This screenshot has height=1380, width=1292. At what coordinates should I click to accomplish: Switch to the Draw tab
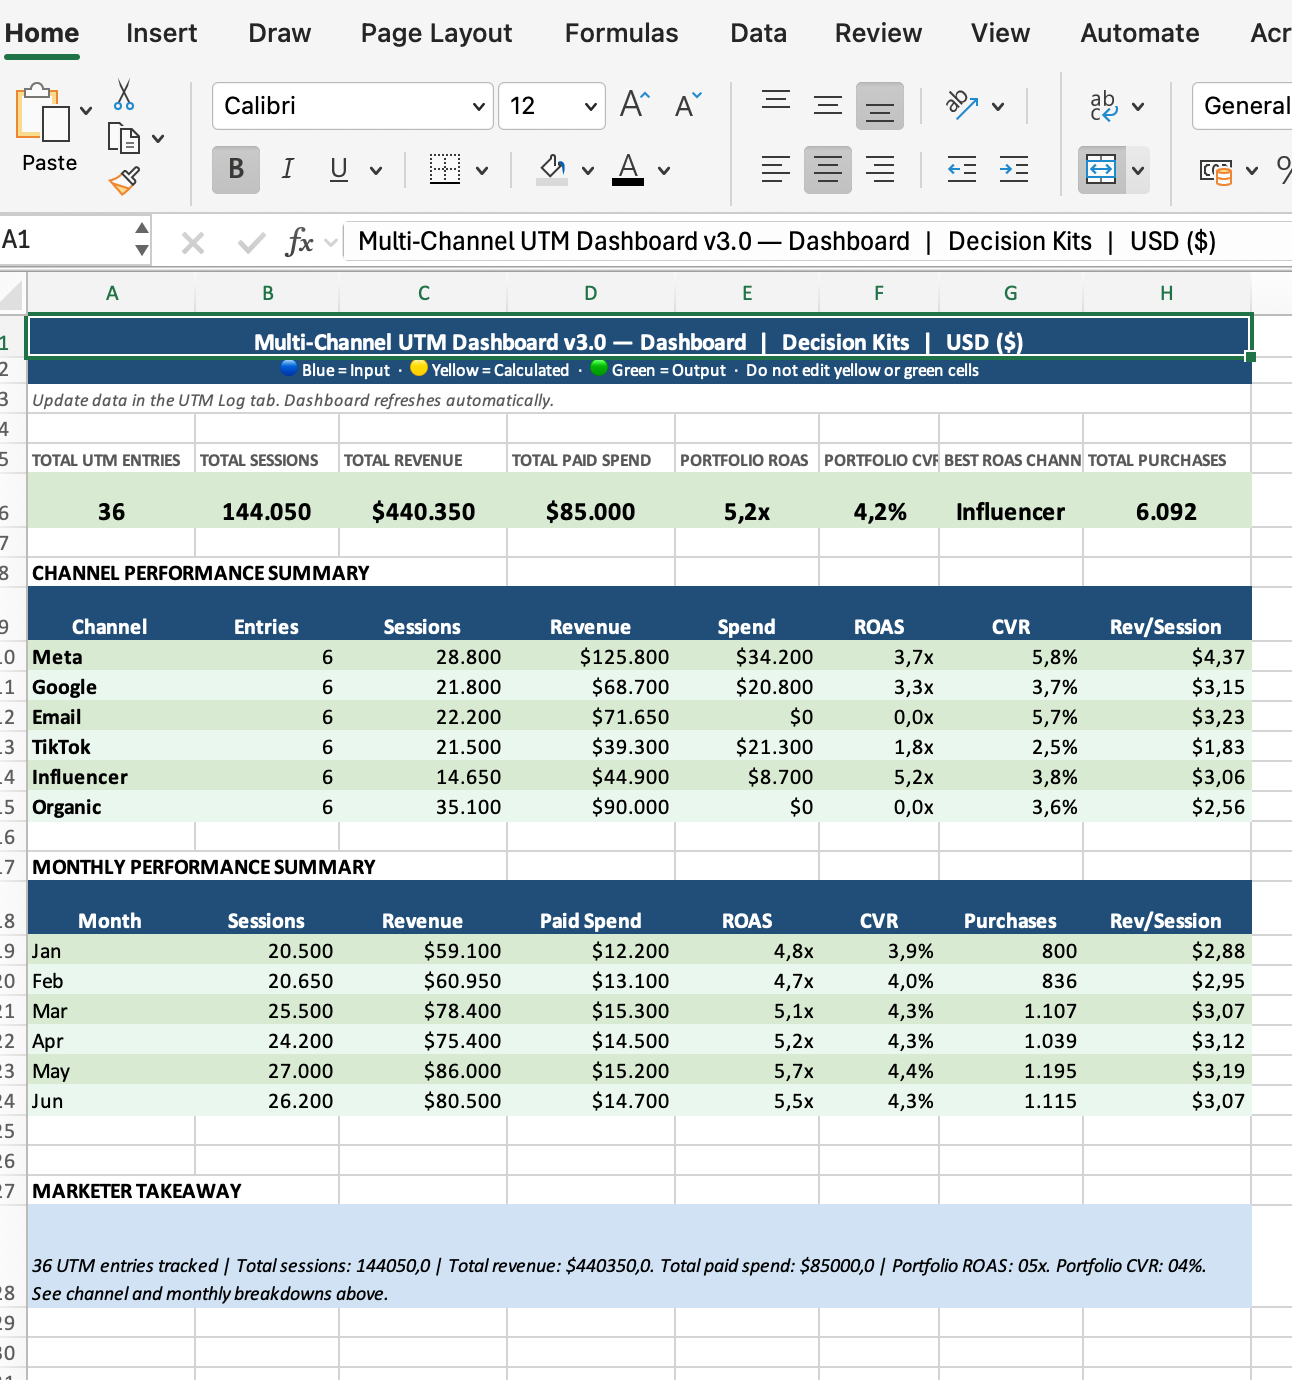pos(280,33)
